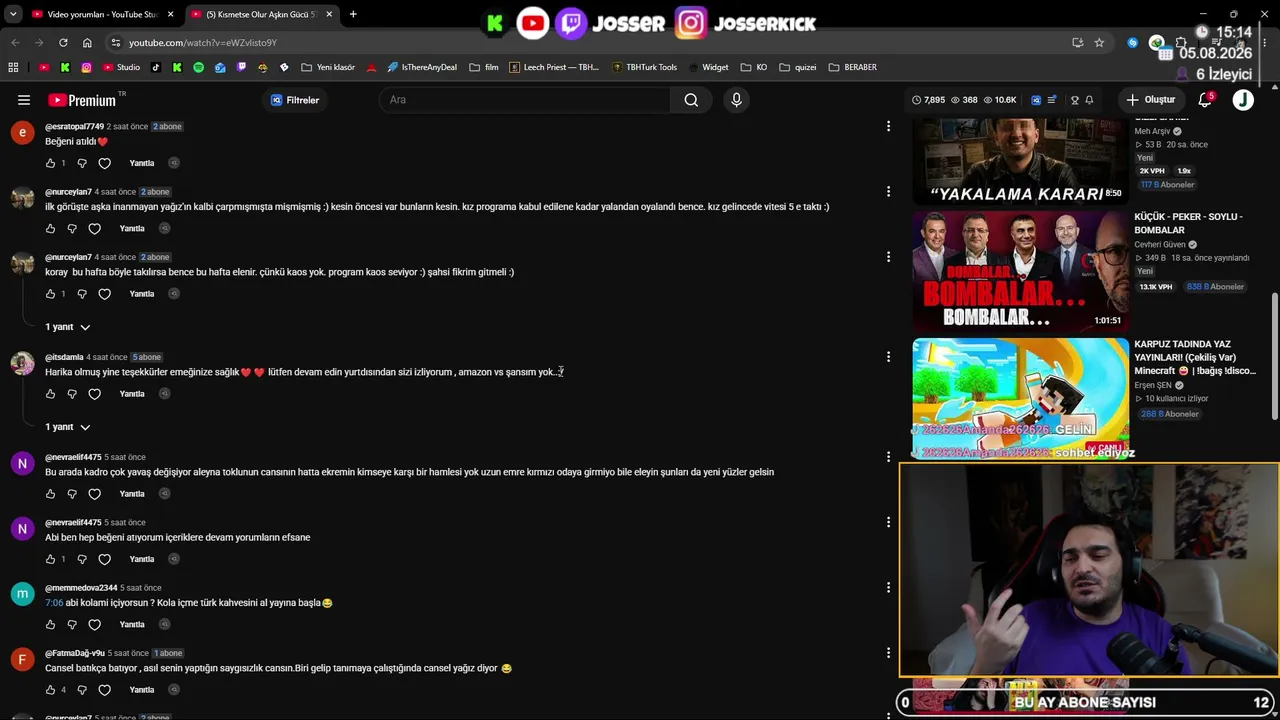Close the YouTube Studio tab
This screenshot has width=1280, height=720.
pos(170,14)
